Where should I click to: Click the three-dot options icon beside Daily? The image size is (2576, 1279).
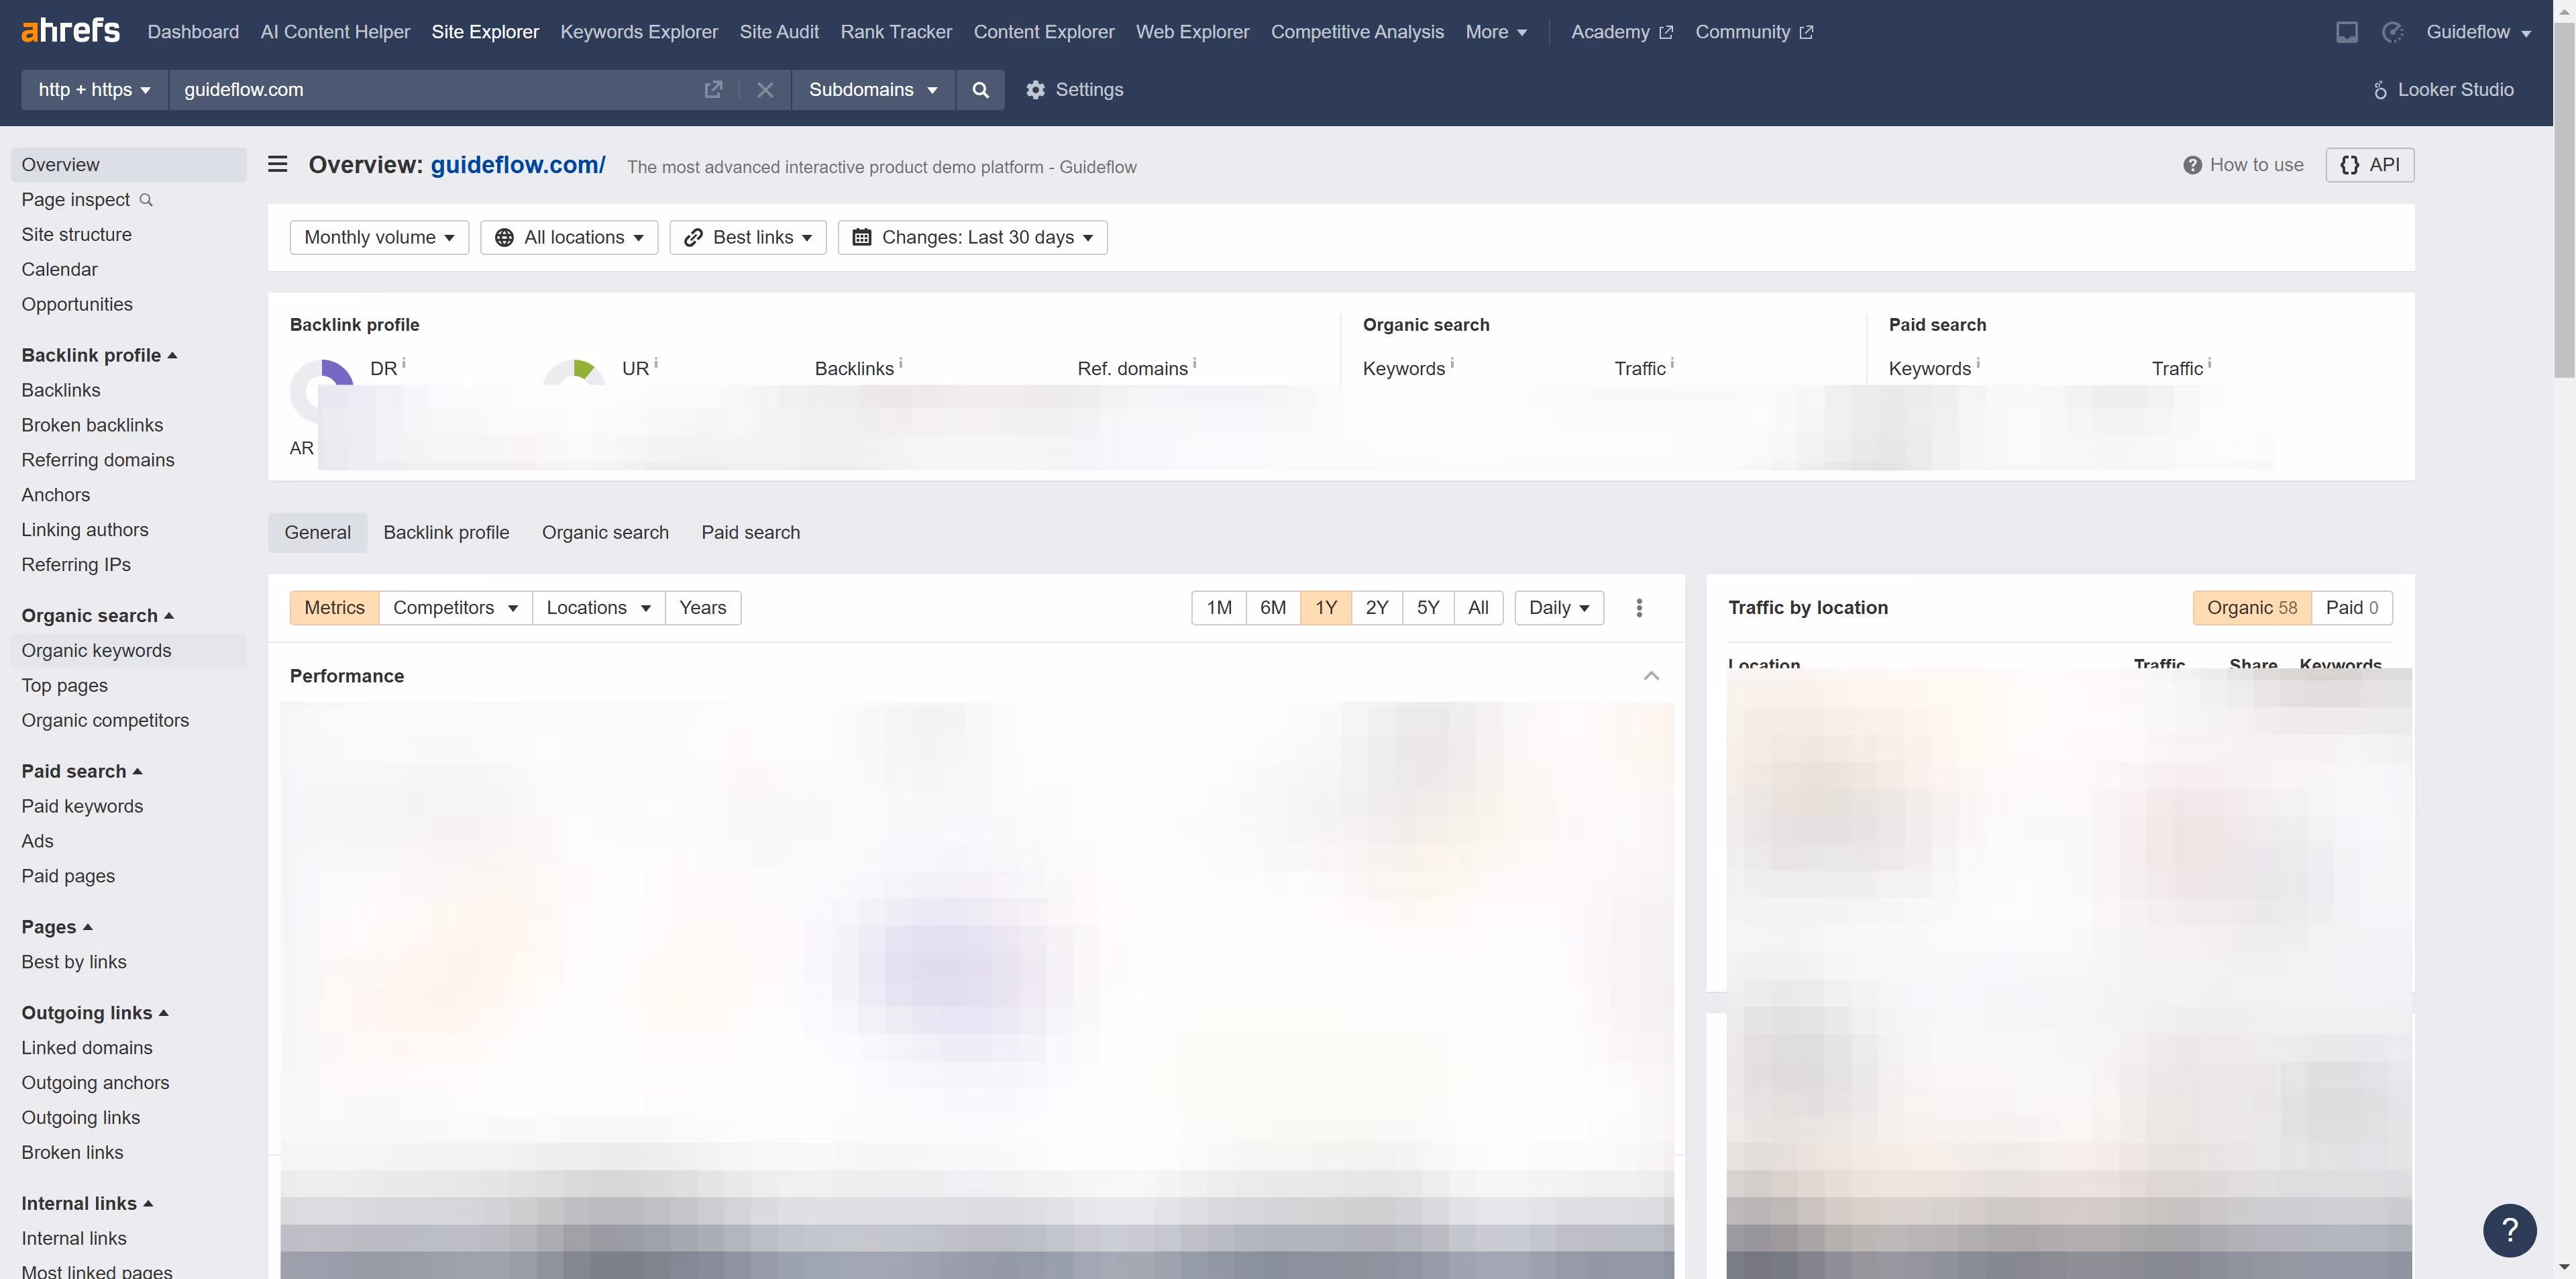coord(1639,607)
